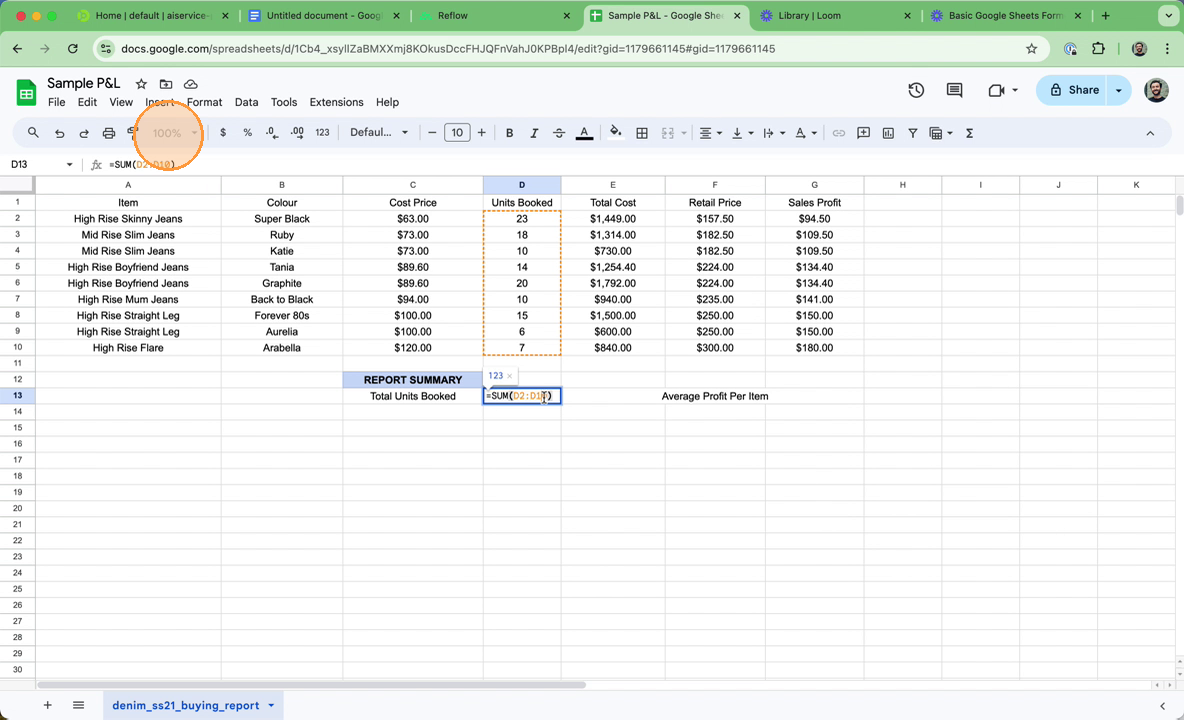Open the Tools menu
Screen dimensions: 1184x720
coord(284,102)
